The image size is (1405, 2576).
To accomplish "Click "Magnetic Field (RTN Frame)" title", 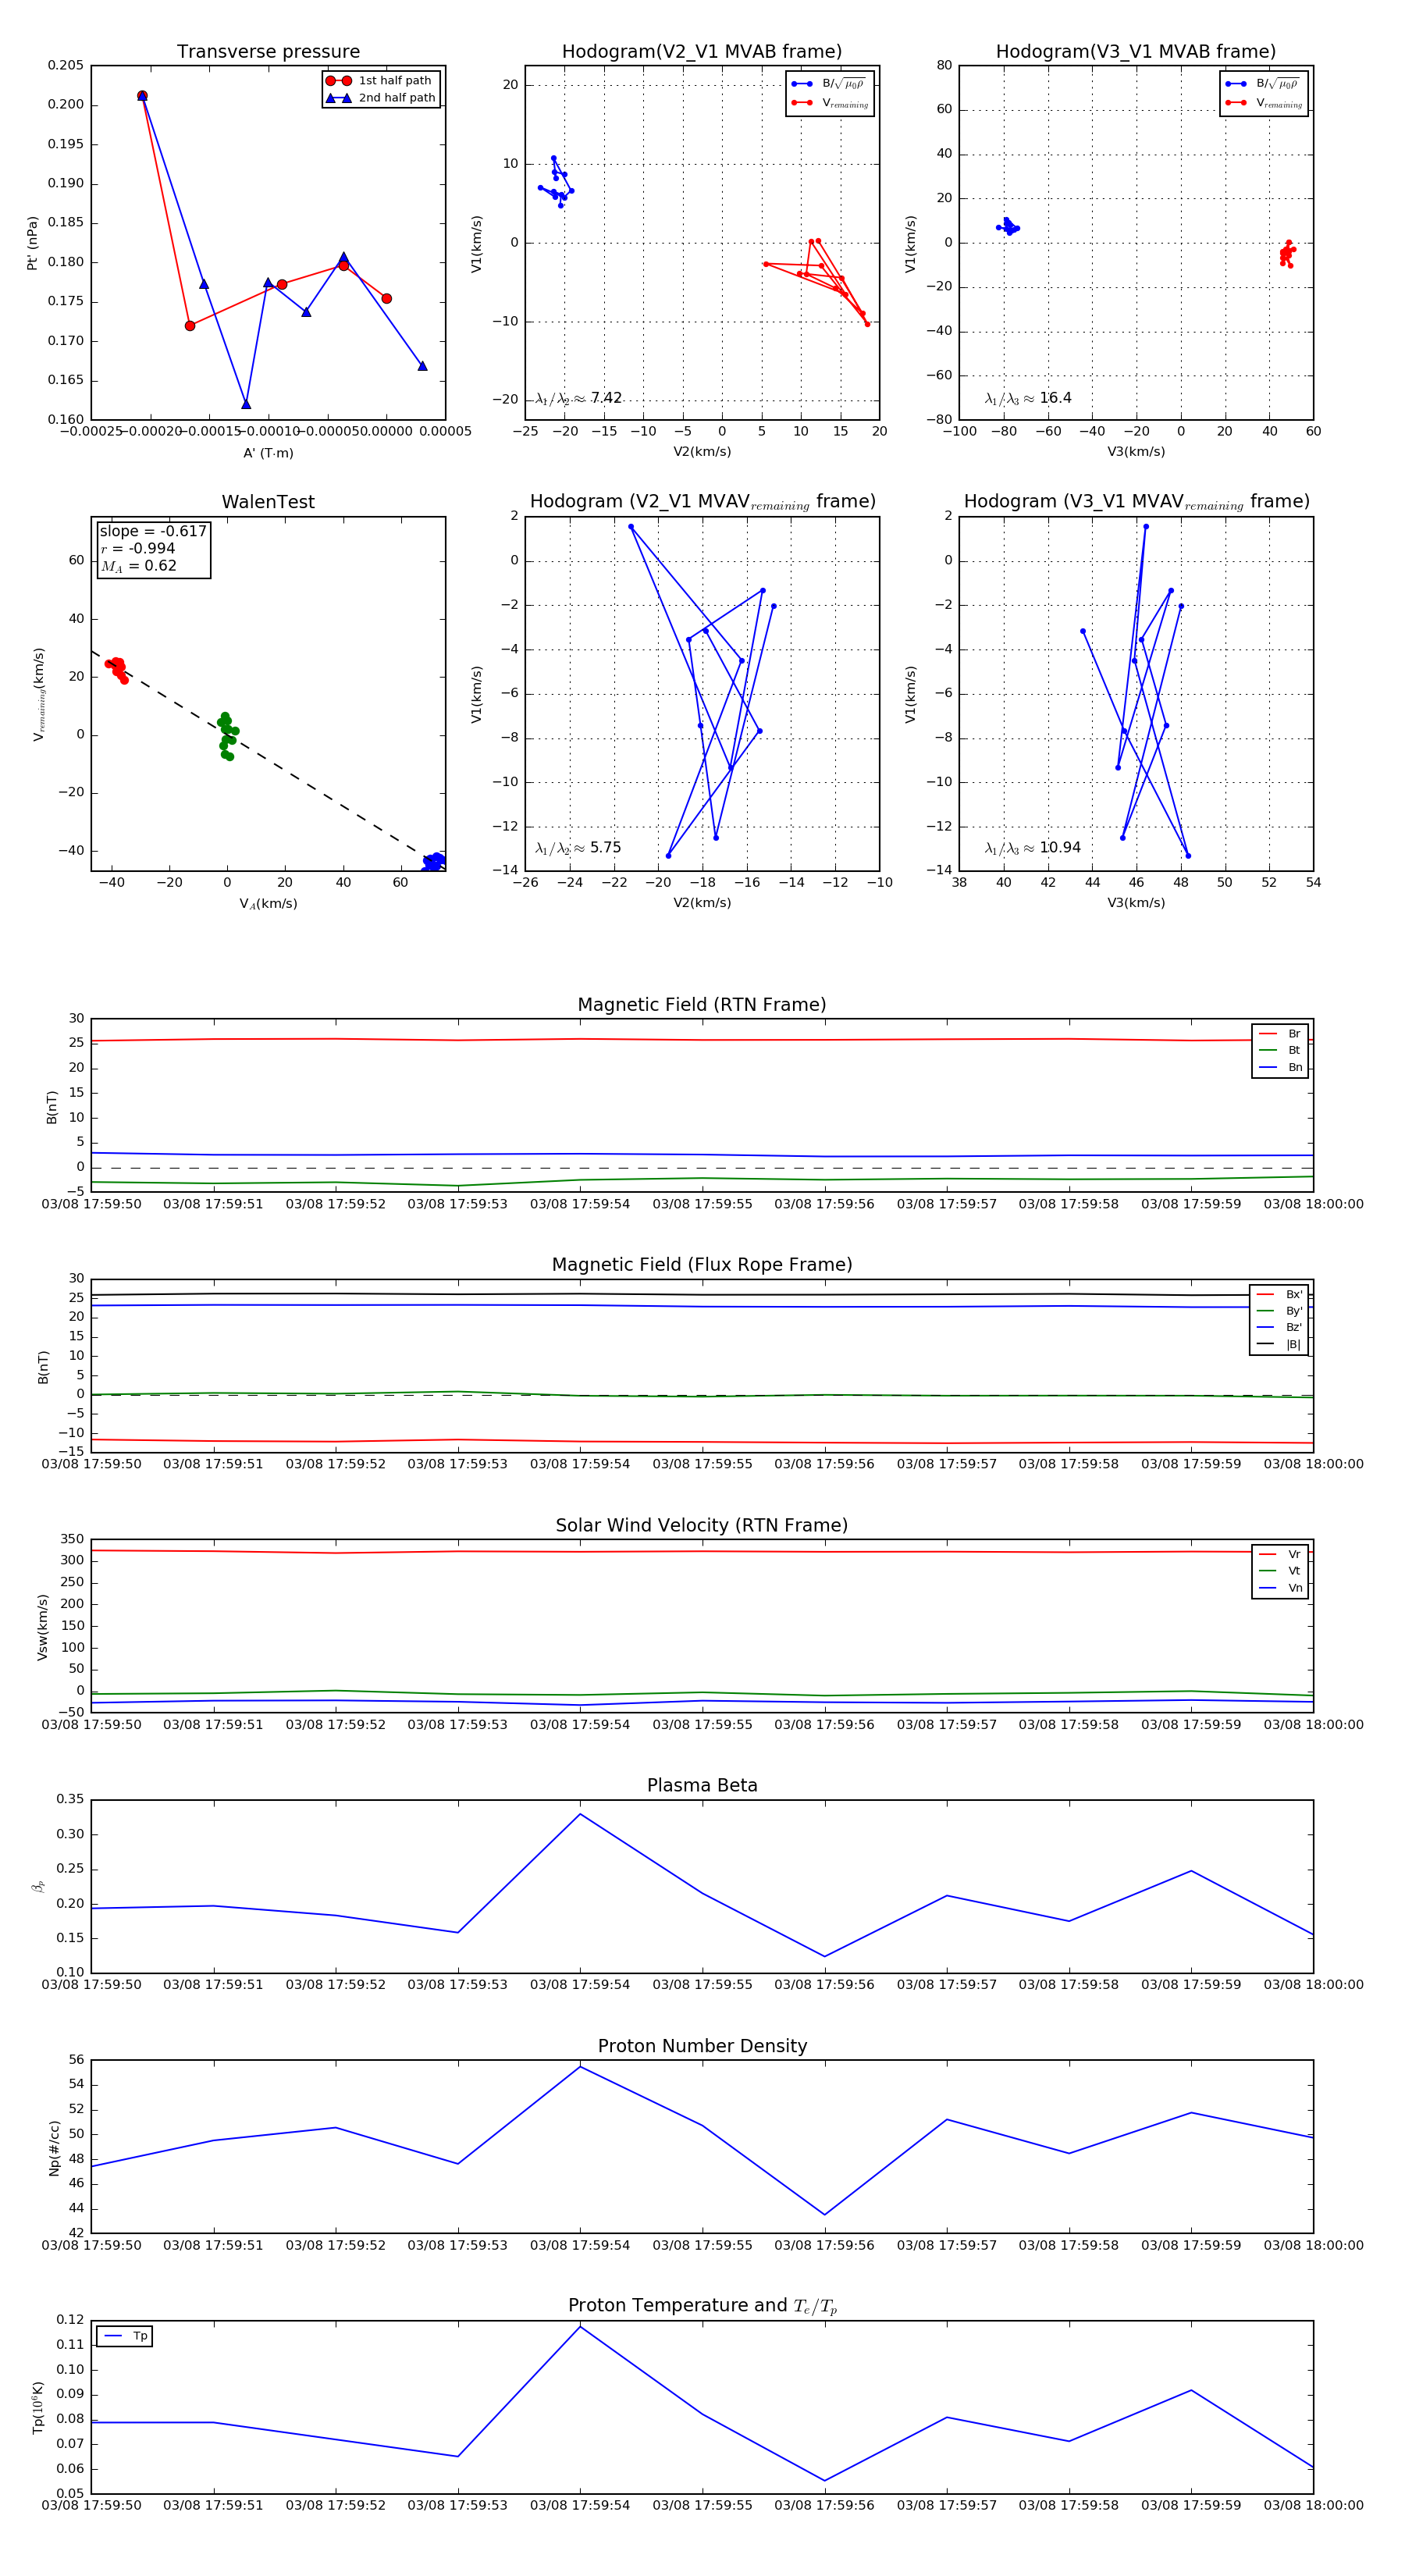I will click(x=702, y=1005).
